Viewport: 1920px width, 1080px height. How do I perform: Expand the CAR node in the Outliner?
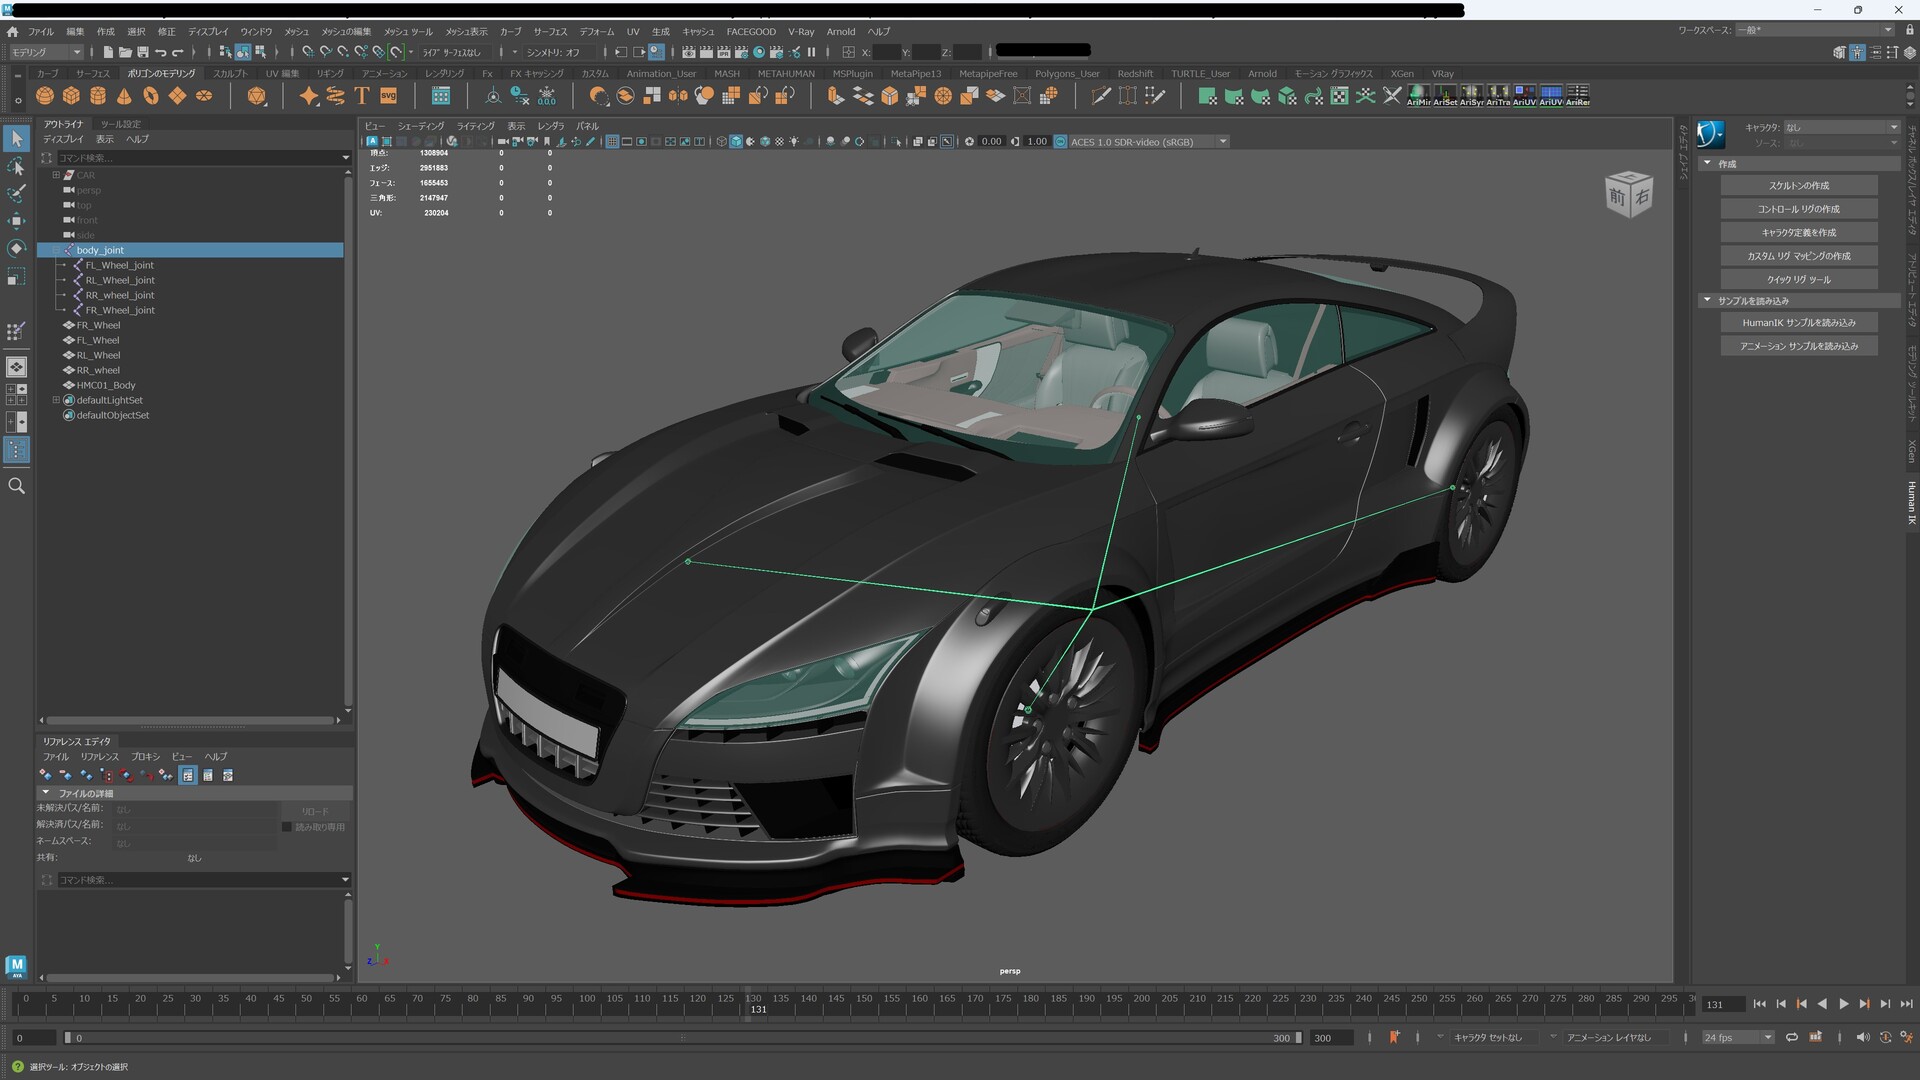[57, 174]
